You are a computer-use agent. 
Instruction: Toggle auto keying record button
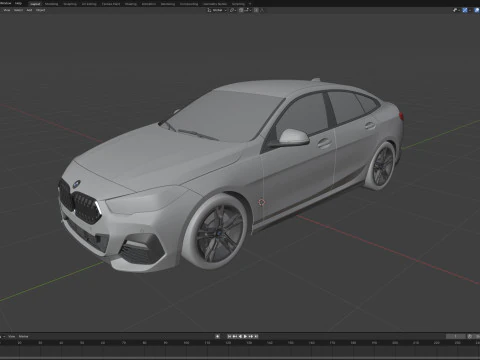[218, 336]
